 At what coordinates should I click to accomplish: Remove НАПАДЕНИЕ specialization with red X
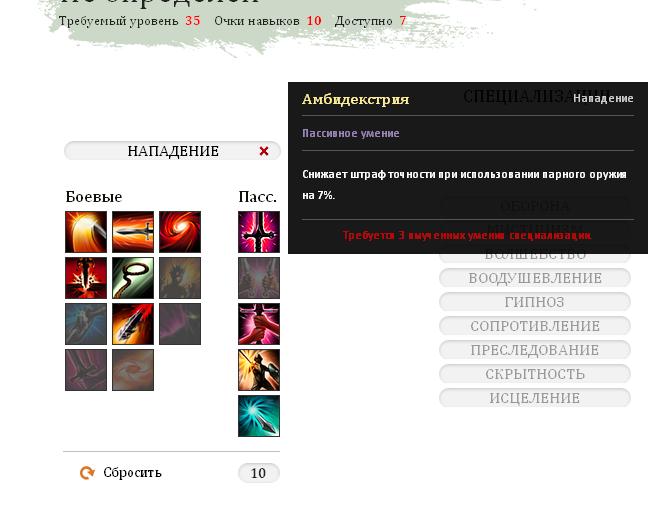[264, 151]
